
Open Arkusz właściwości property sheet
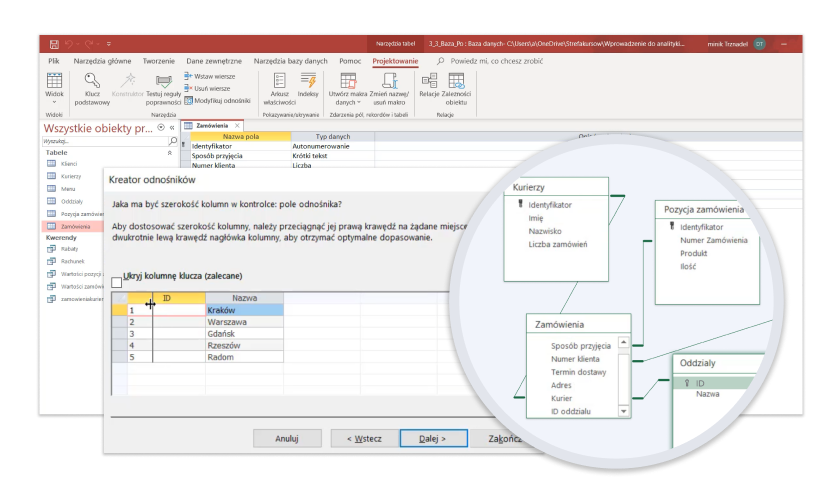coord(279,87)
